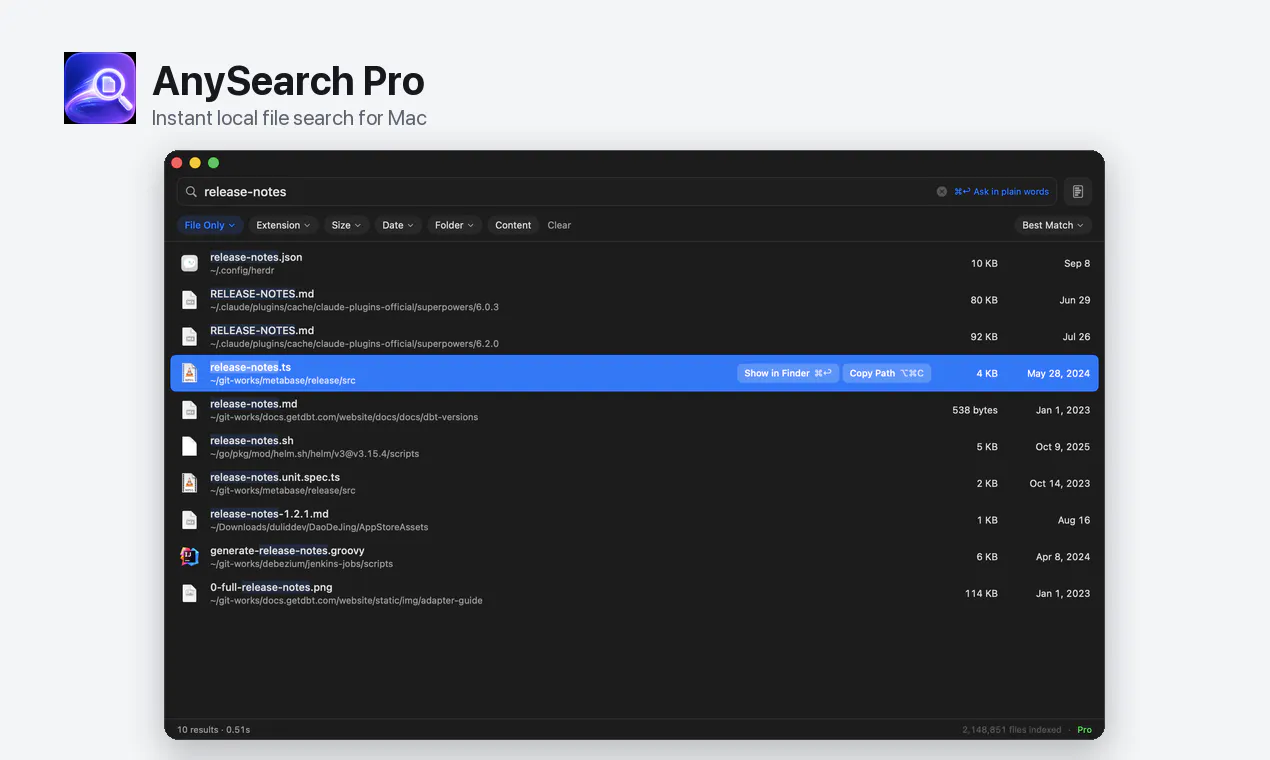Image resolution: width=1270 pixels, height=760 pixels.
Task: Click the release-notes.json file icon
Action: (189, 263)
